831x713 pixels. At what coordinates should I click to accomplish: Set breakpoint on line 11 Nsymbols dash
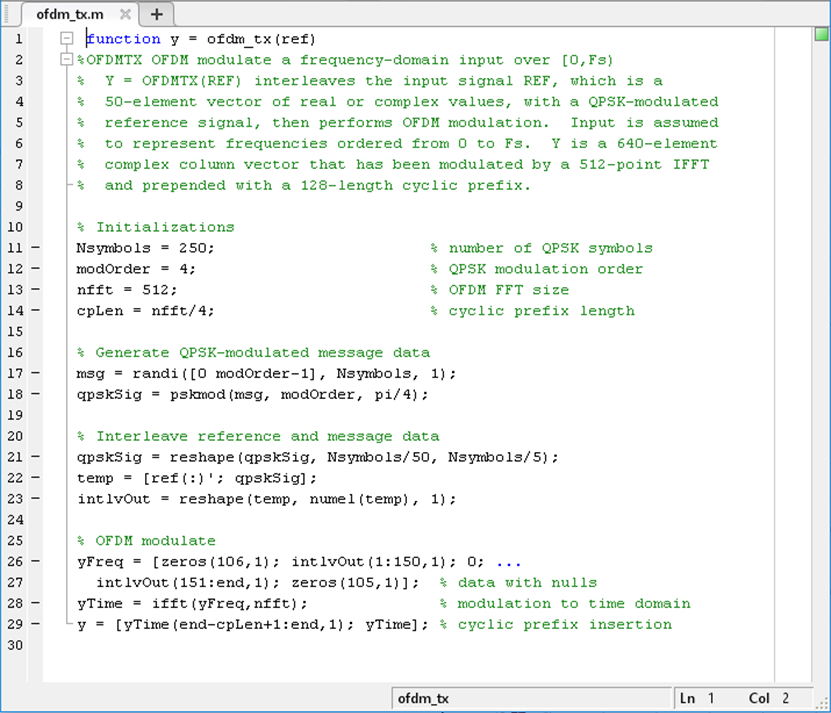[36, 248]
